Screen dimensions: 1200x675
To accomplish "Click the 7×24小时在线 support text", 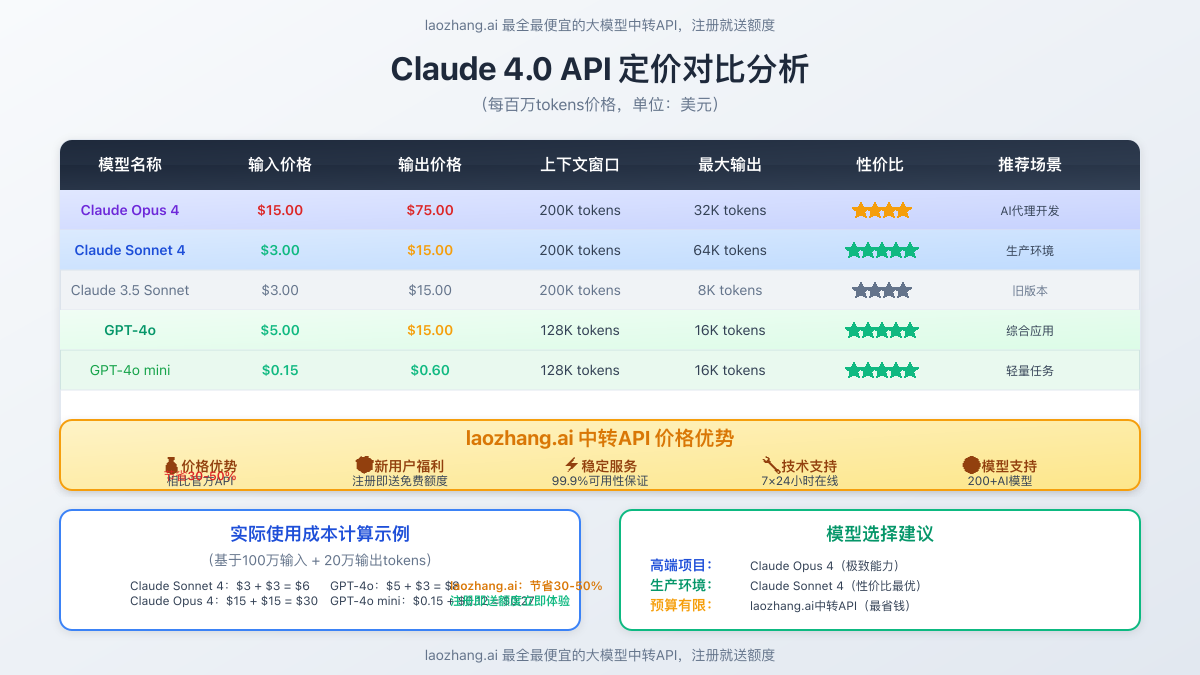I will click(x=800, y=481).
